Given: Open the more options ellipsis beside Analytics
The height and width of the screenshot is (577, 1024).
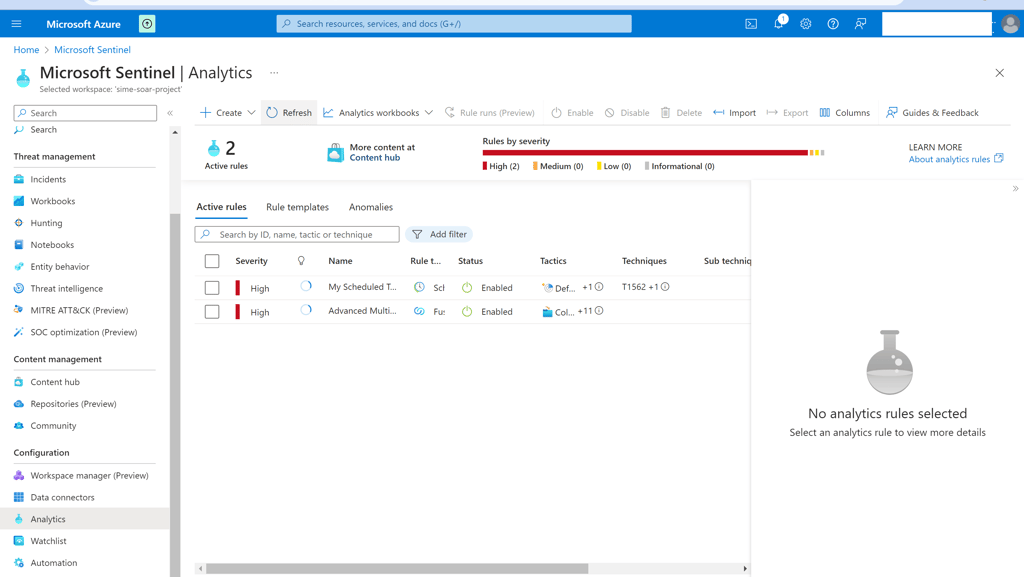Looking at the screenshot, I should coord(274,73).
